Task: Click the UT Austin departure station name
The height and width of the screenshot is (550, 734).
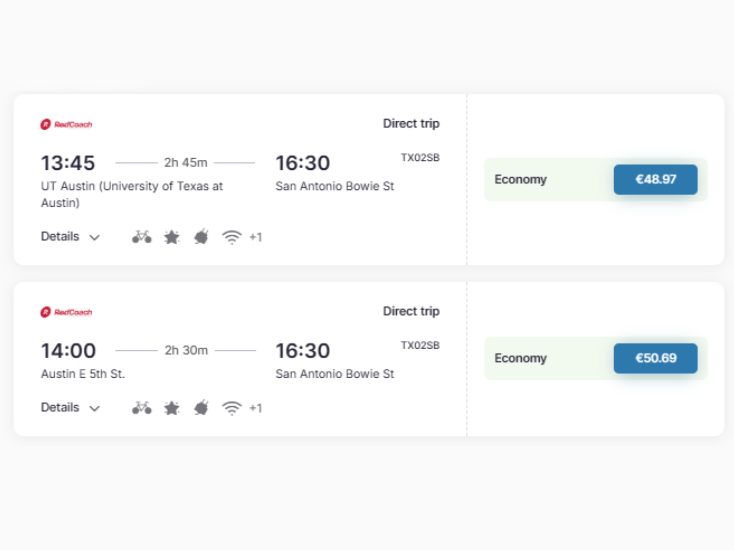Action: click(132, 194)
